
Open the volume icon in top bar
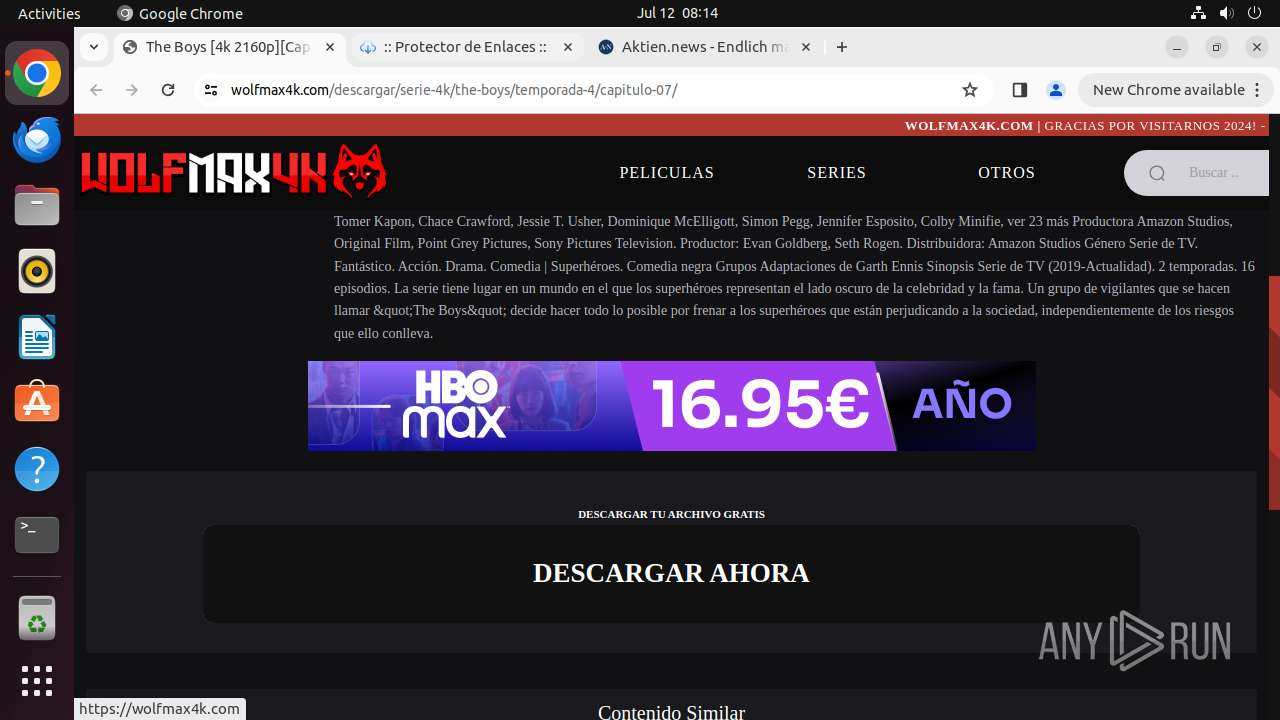click(1226, 13)
